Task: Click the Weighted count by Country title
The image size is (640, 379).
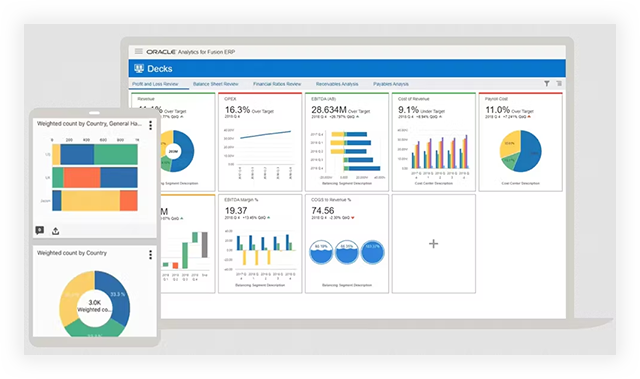Action: pos(72,253)
